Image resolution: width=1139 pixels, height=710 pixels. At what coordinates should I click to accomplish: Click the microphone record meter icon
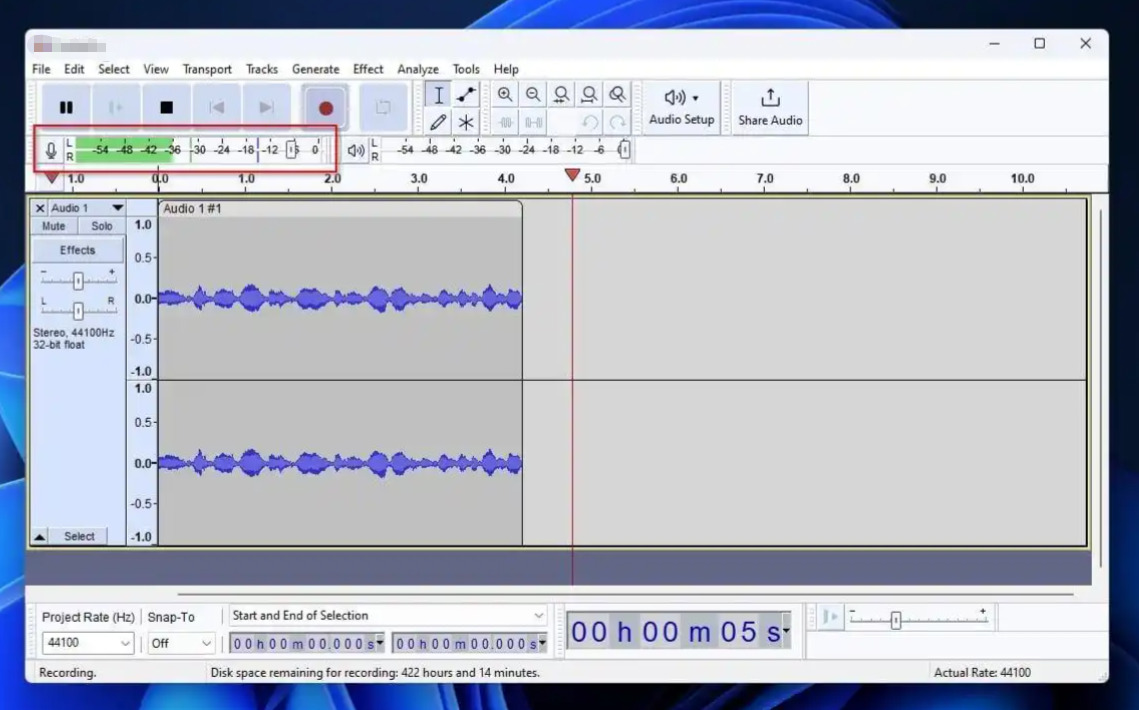pyautogui.click(x=51, y=150)
